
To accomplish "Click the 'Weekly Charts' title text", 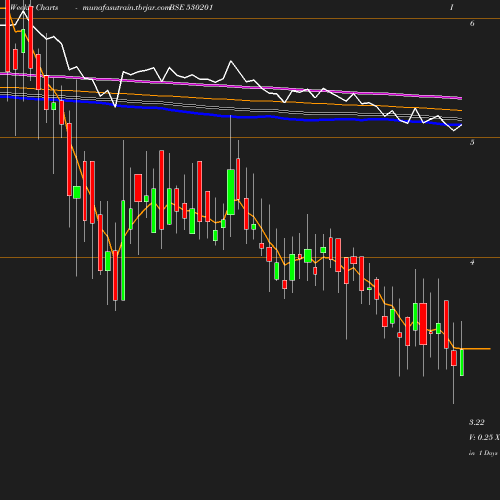I will click(34, 7).
